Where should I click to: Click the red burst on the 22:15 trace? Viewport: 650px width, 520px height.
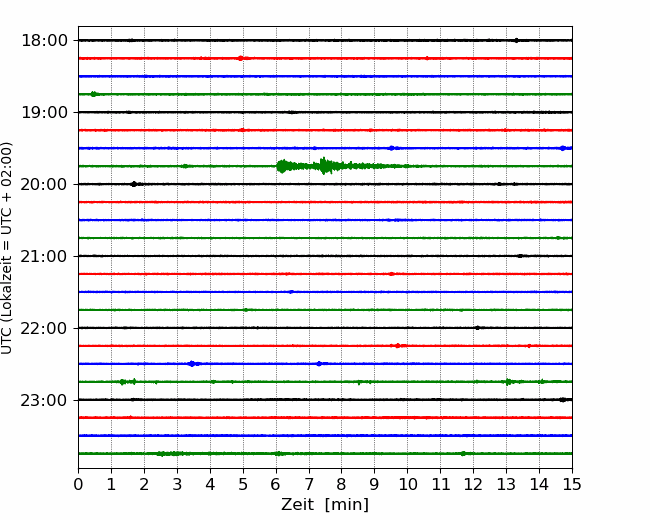398,346
